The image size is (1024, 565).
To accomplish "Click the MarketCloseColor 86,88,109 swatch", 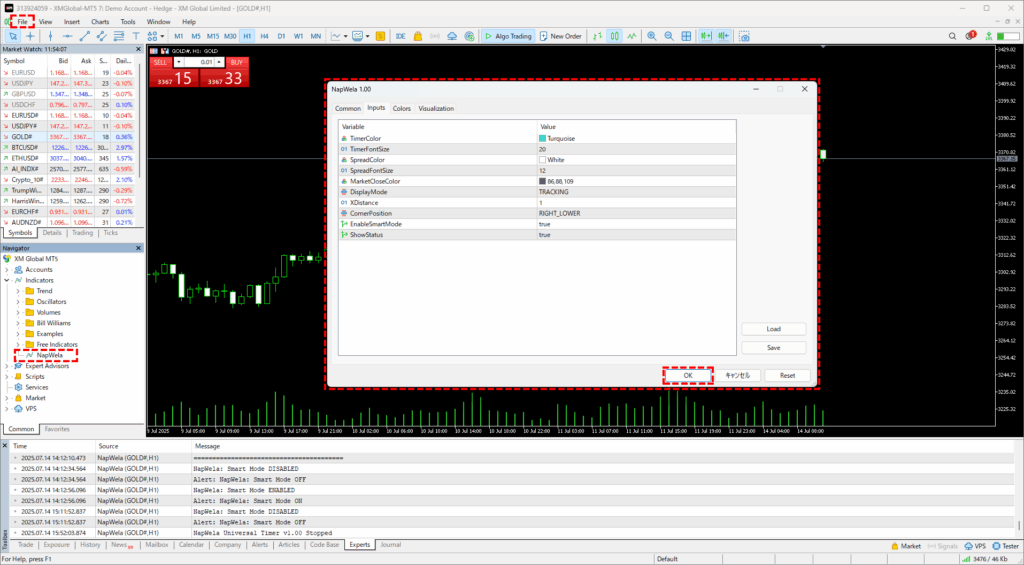I will pyautogui.click(x=542, y=182).
